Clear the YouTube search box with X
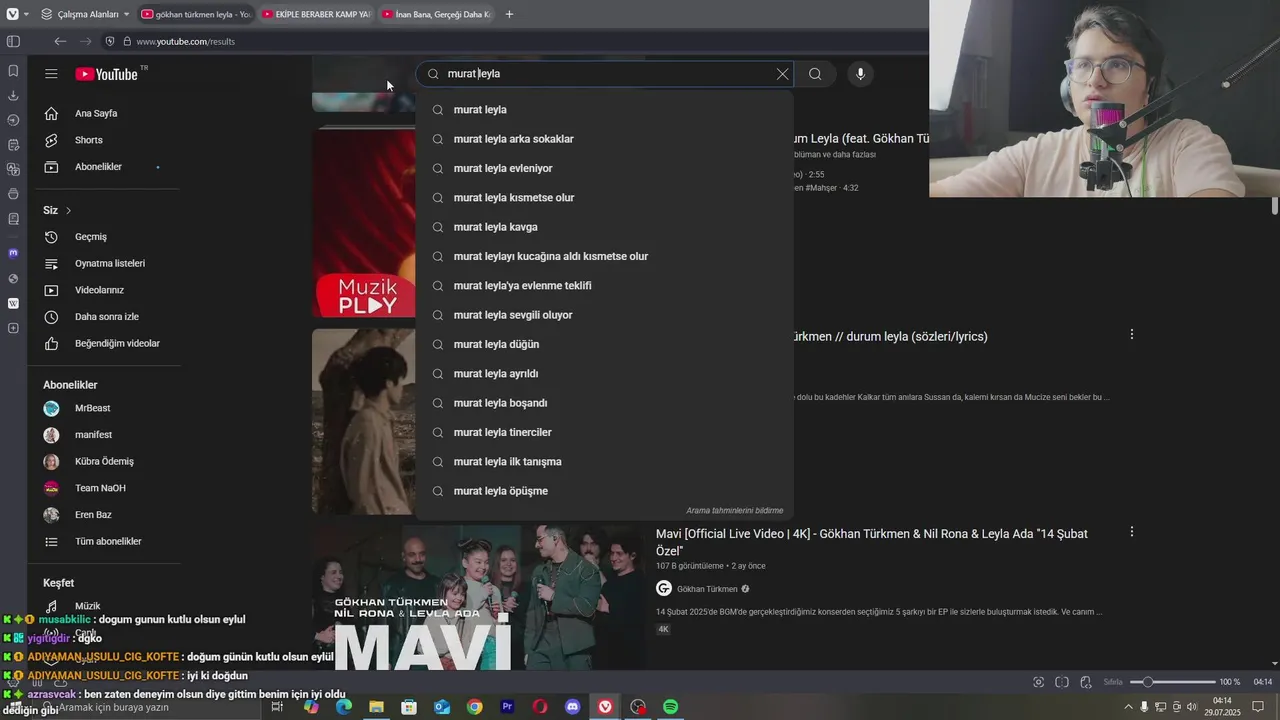 [x=783, y=74]
